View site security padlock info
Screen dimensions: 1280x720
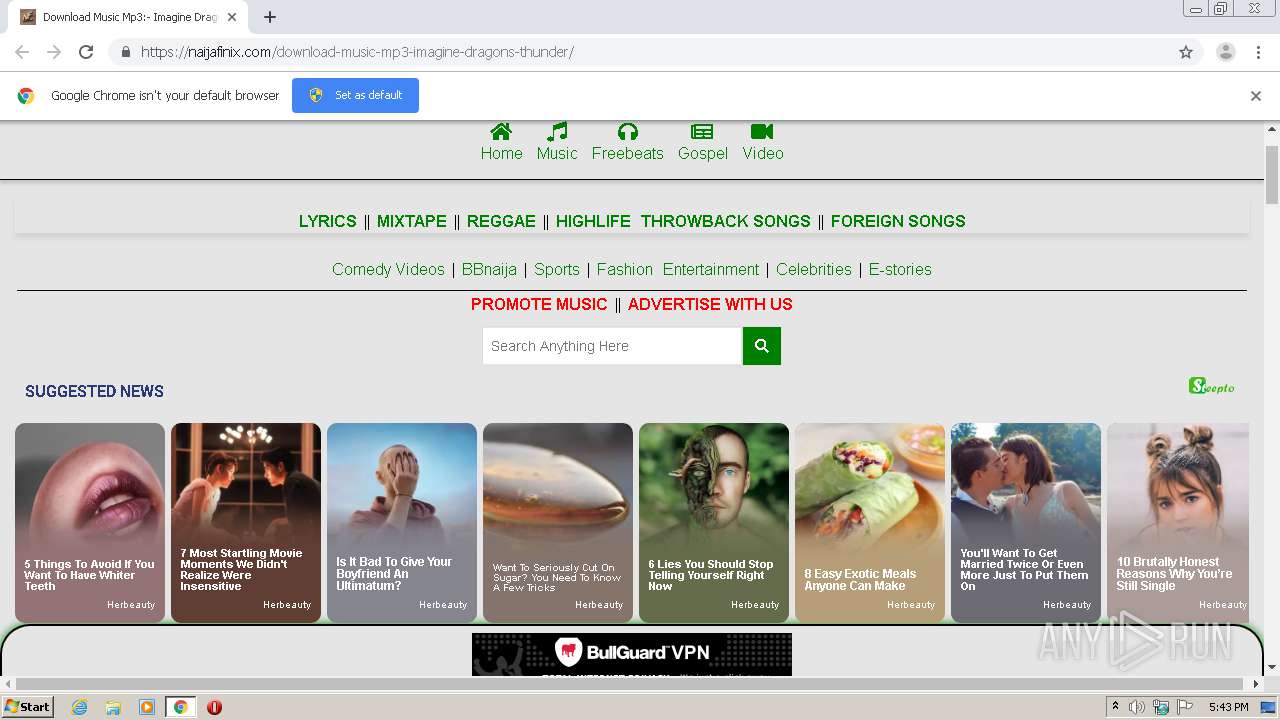[125, 52]
